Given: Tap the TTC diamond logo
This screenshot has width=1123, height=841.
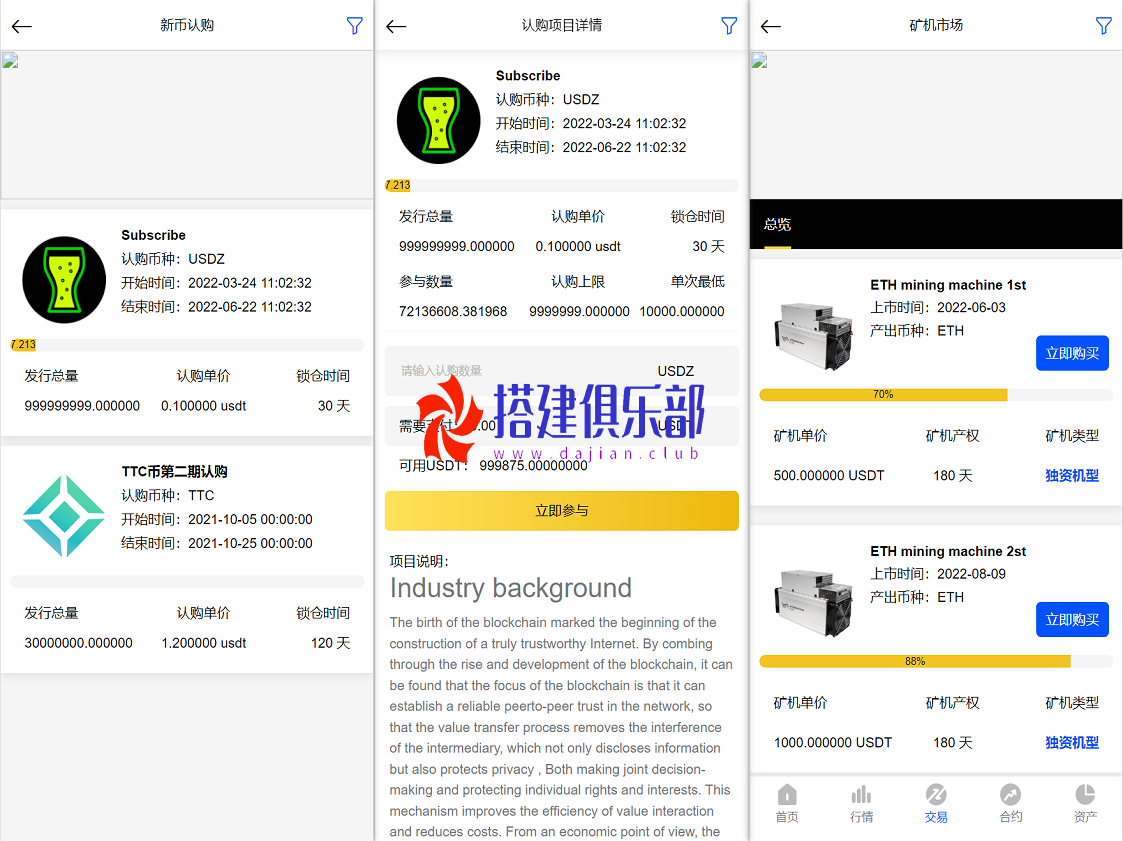Looking at the screenshot, I should click(64, 516).
